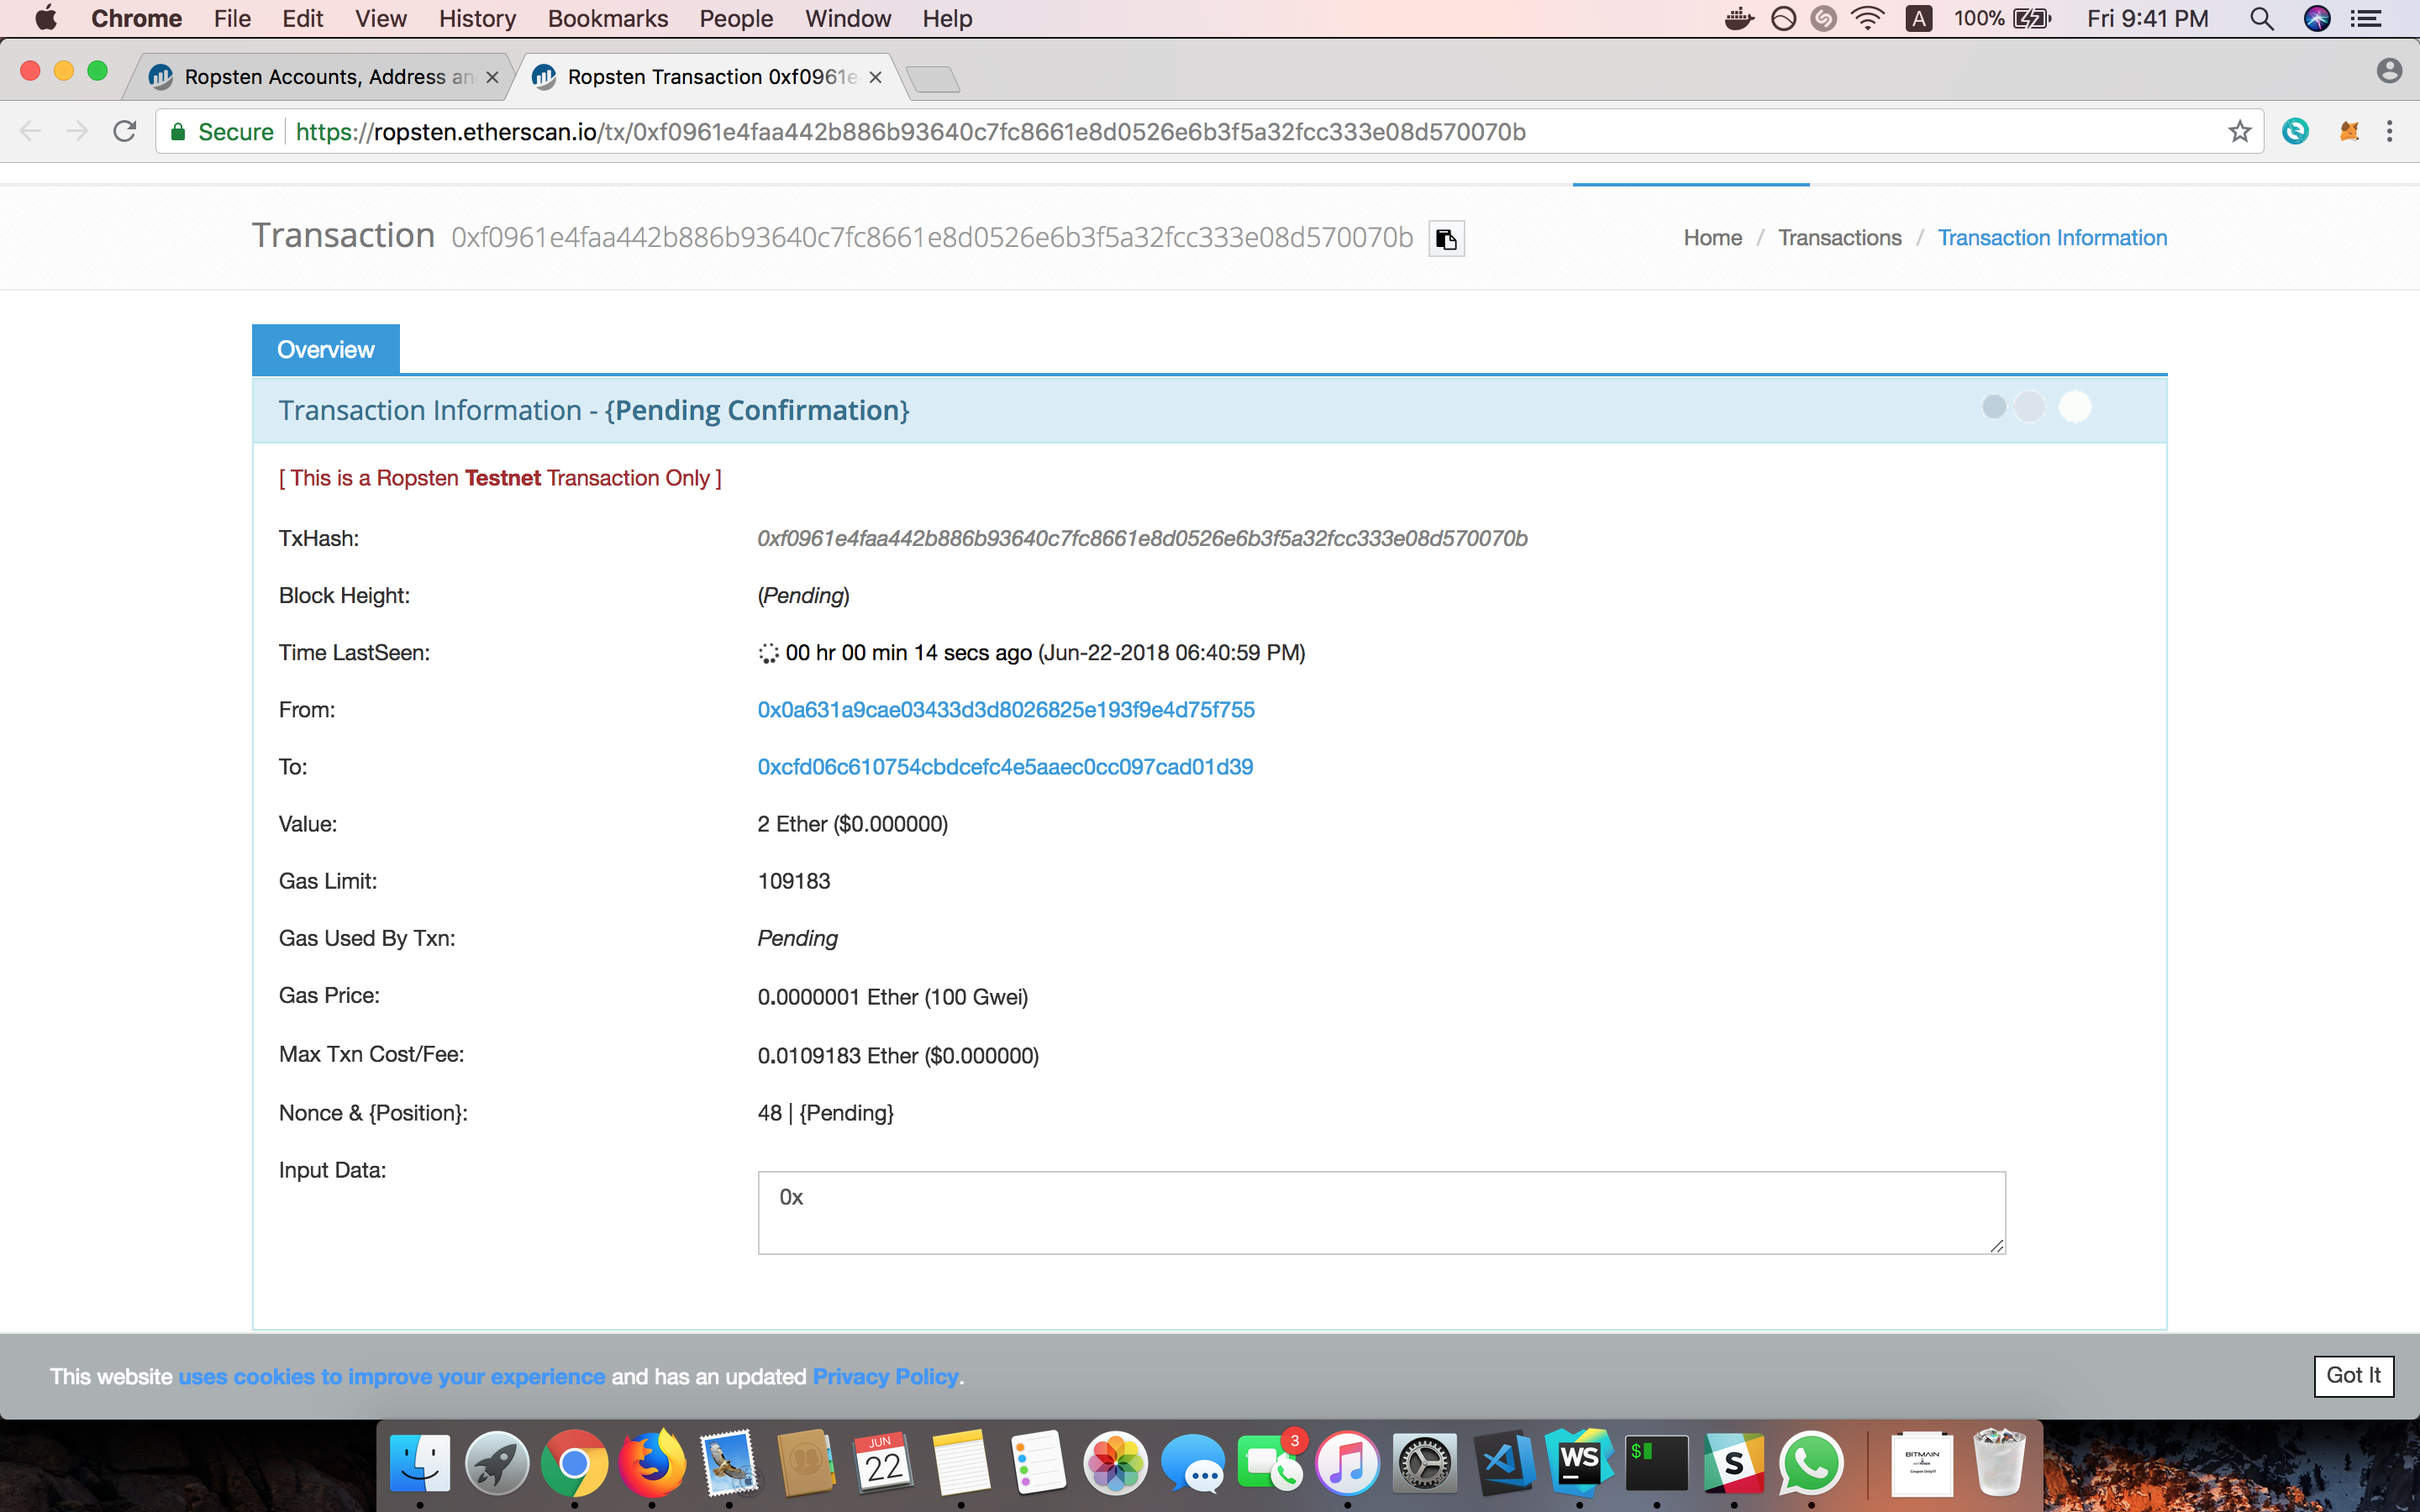The image size is (2420, 1512).
Task: Switch to the Ropsten Accounts tab
Action: coord(318,77)
